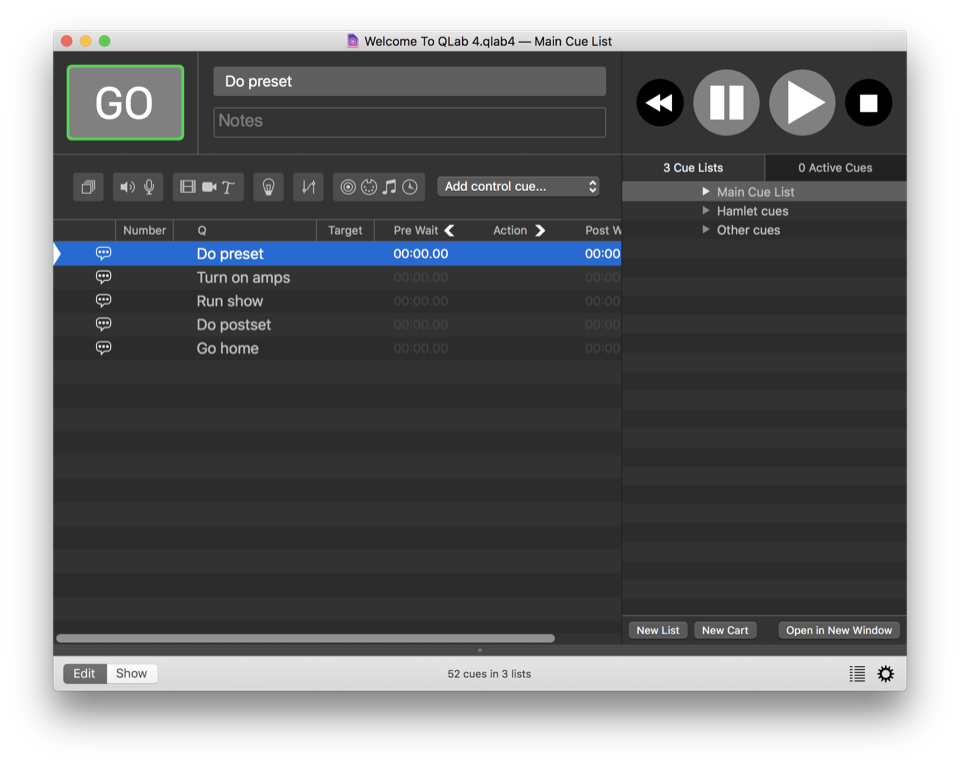The image size is (960, 767).
Task: Add a Group cue from toolbar
Action: [88, 187]
